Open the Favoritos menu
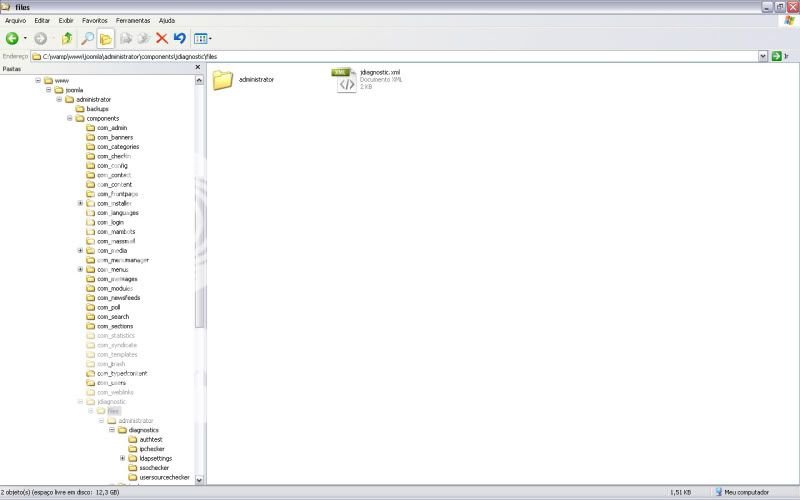The height and width of the screenshot is (500, 800). (x=95, y=20)
